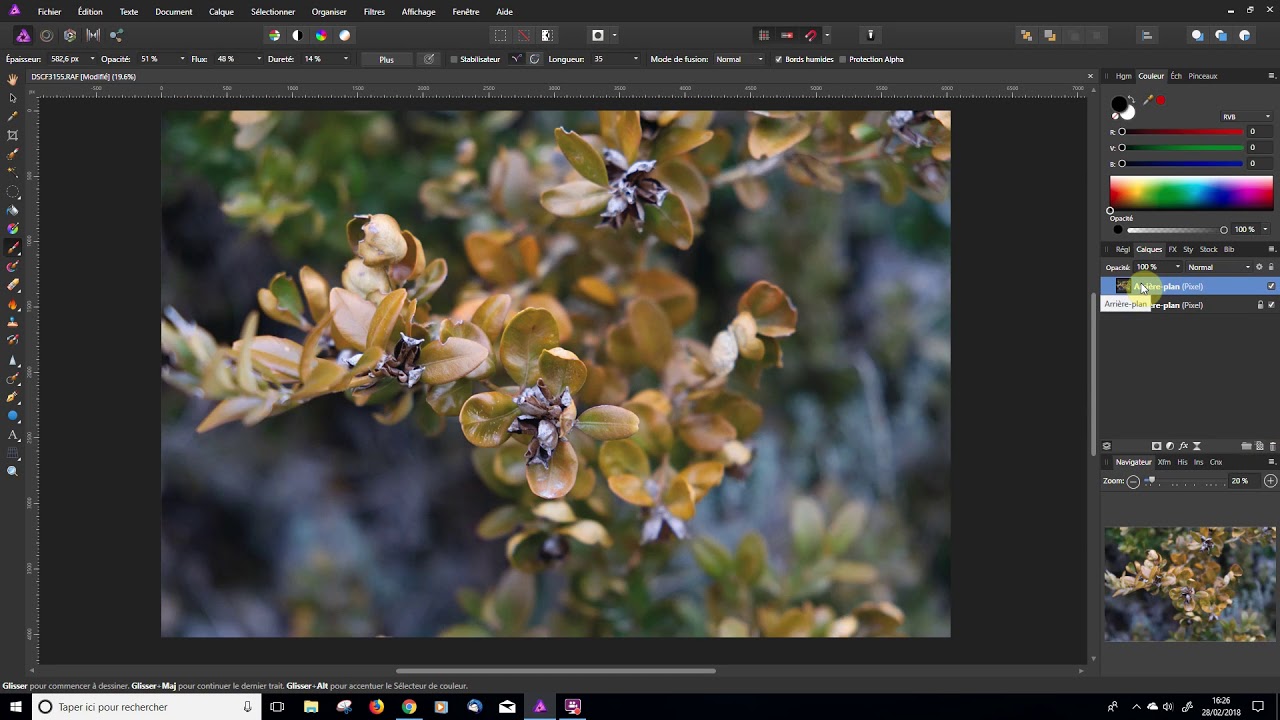Screen dimensions: 1280x720
Task: Hide the locked bottom Arrière-plan layer
Action: pos(1271,305)
